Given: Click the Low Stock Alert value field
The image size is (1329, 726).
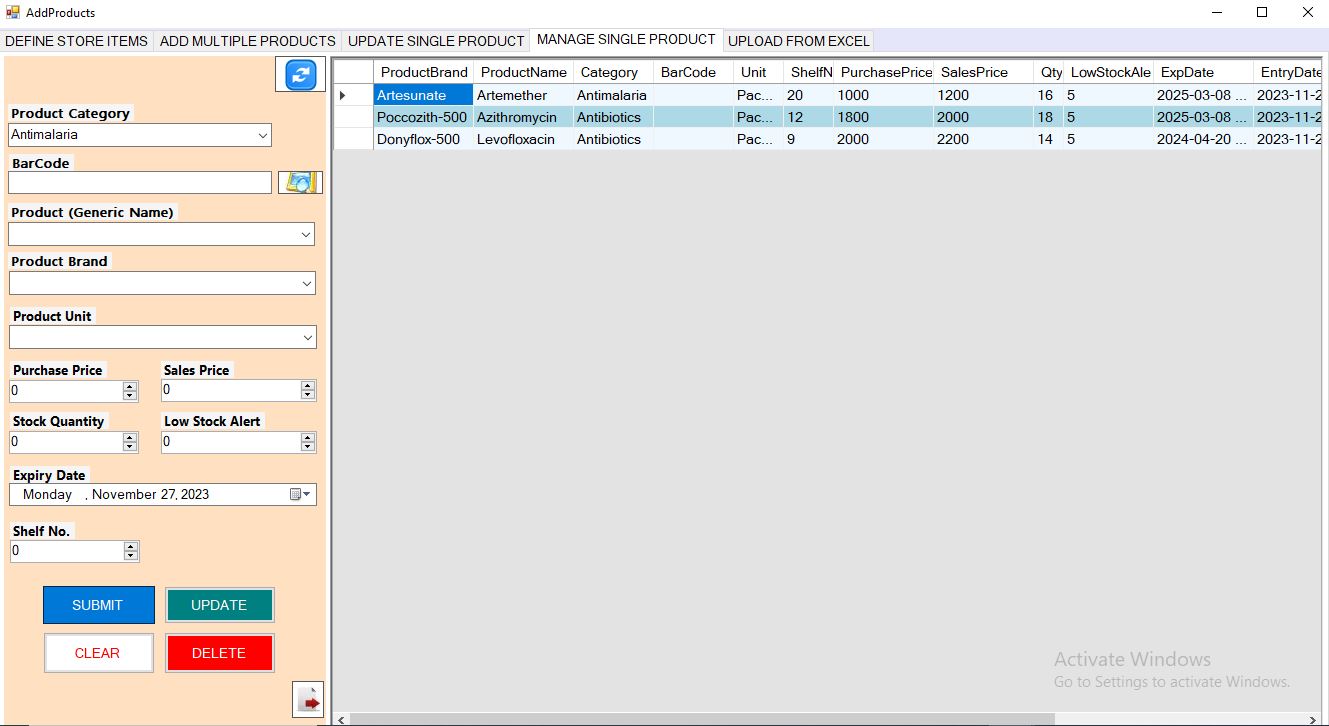Looking at the screenshot, I should tap(230, 442).
